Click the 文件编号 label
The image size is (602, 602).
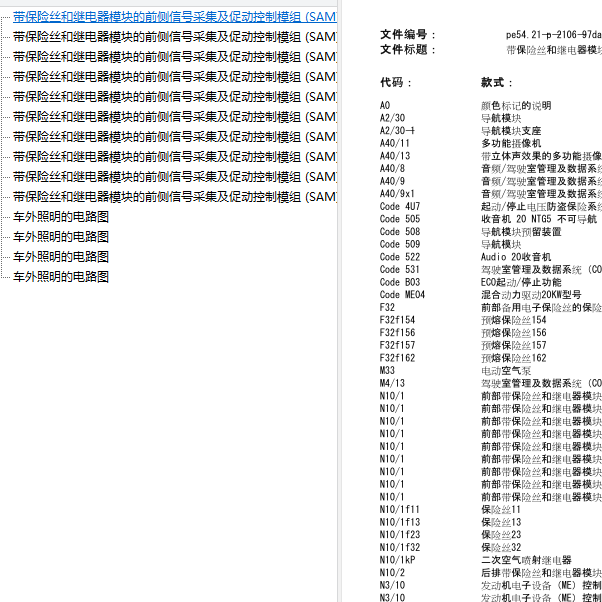pyautogui.click(x=408, y=35)
